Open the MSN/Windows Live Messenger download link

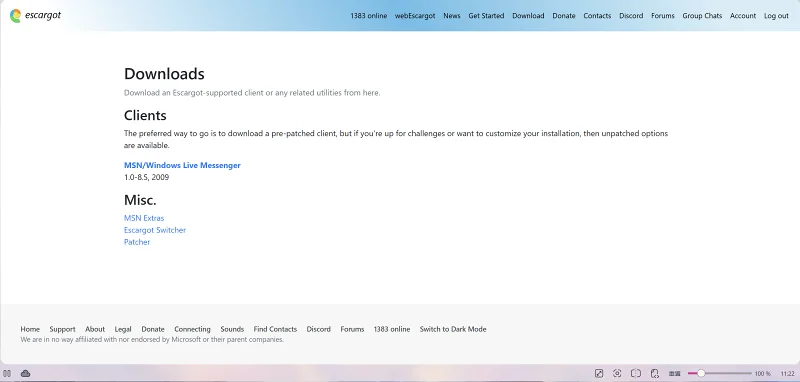182,165
